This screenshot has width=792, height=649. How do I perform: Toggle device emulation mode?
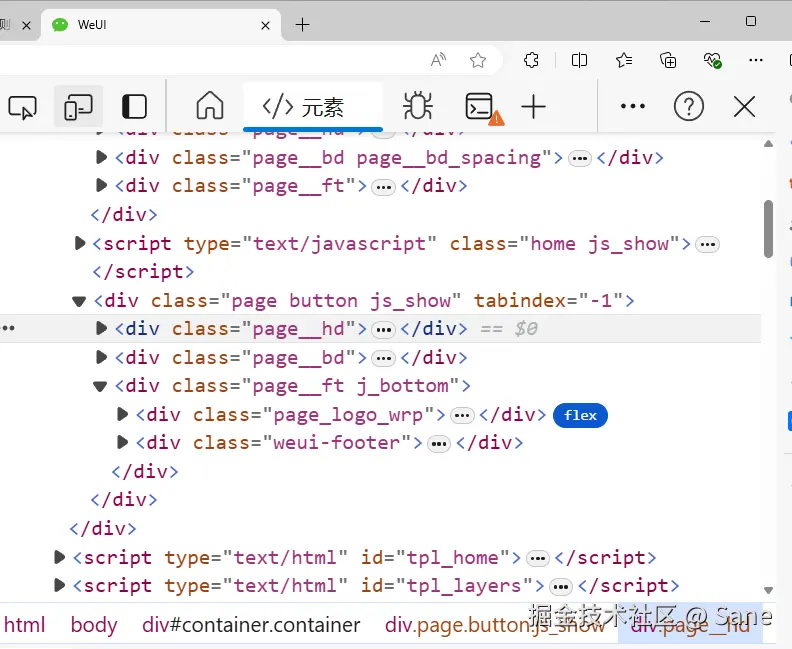tap(78, 107)
